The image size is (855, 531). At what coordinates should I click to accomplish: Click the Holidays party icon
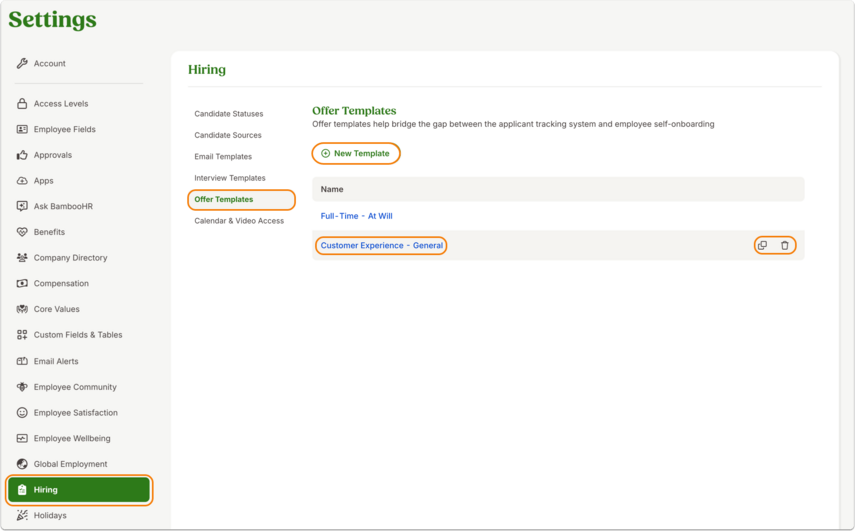[x=22, y=515]
